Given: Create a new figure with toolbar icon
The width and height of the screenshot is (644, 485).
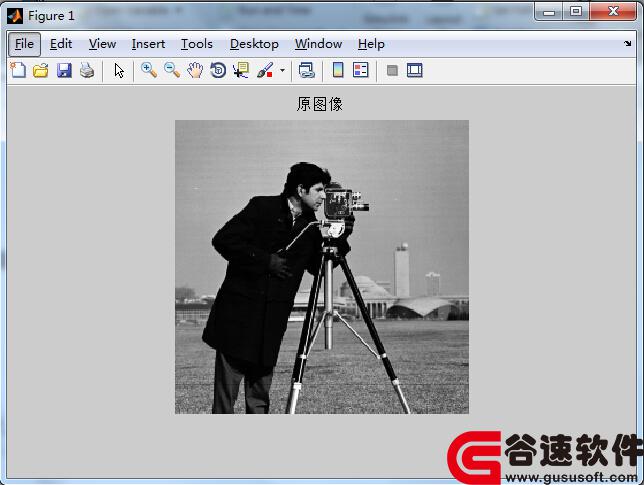Looking at the screenshot, I should 18,70.
